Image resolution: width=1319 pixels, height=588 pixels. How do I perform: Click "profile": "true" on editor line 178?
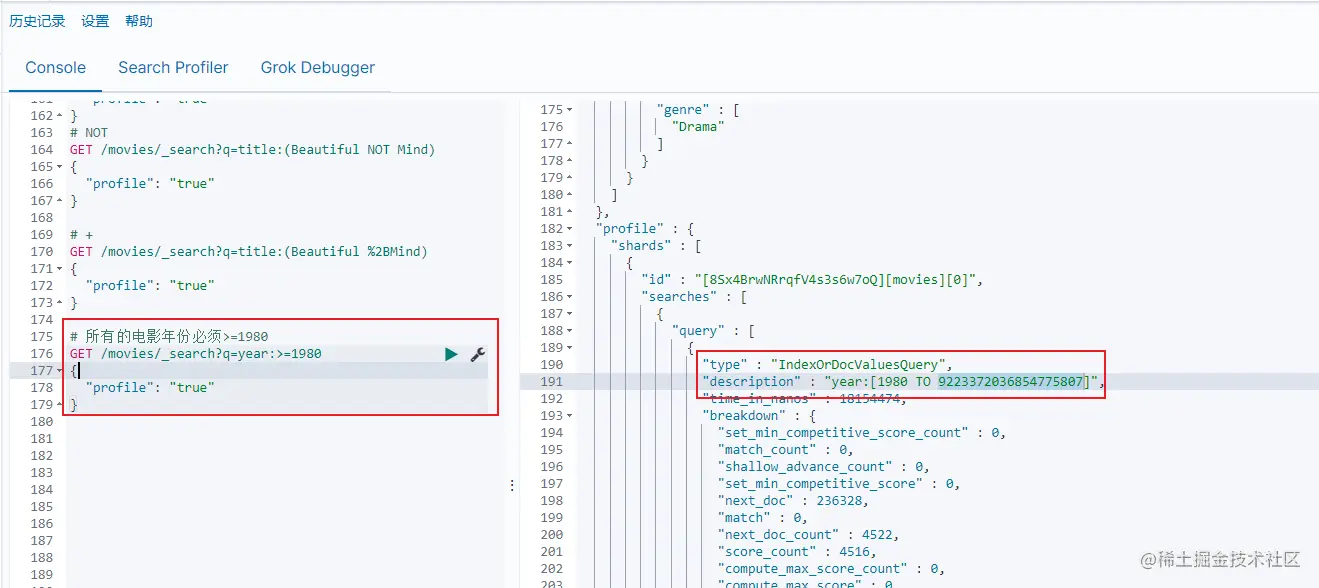click(x=150, y=388)
